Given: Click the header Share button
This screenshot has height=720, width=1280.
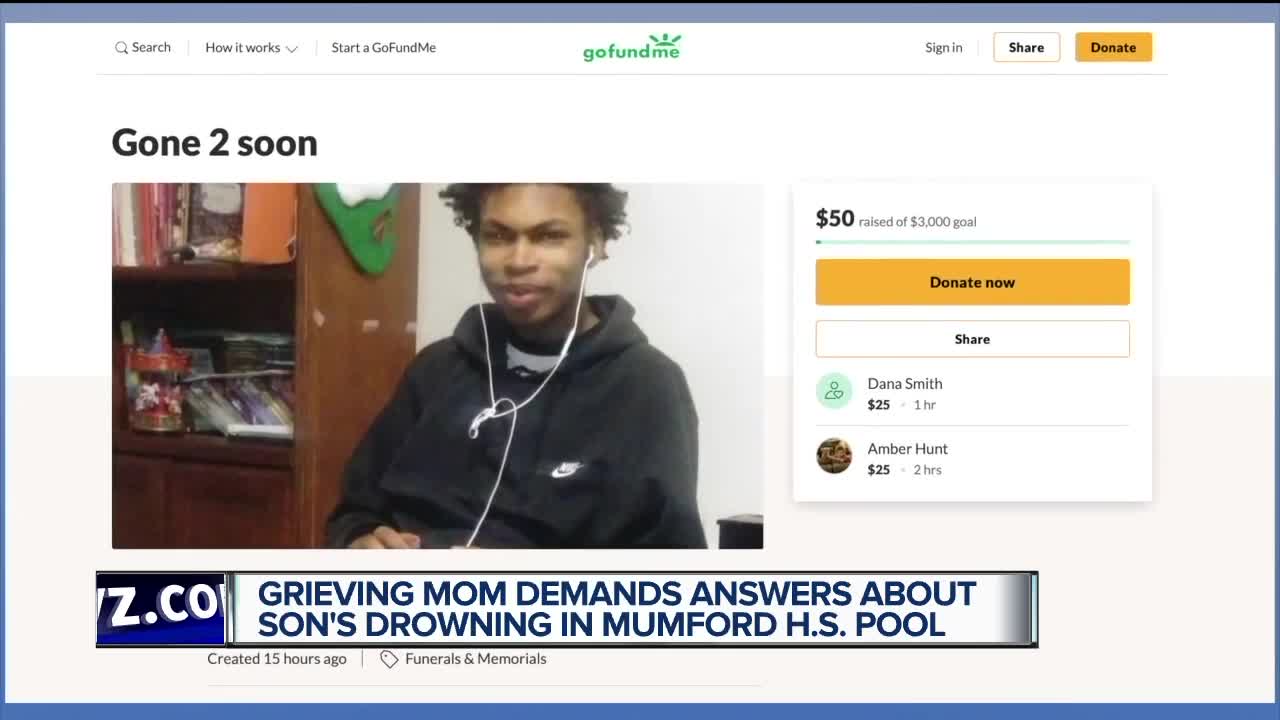Looking at the screenshot, I should 1026,47.
